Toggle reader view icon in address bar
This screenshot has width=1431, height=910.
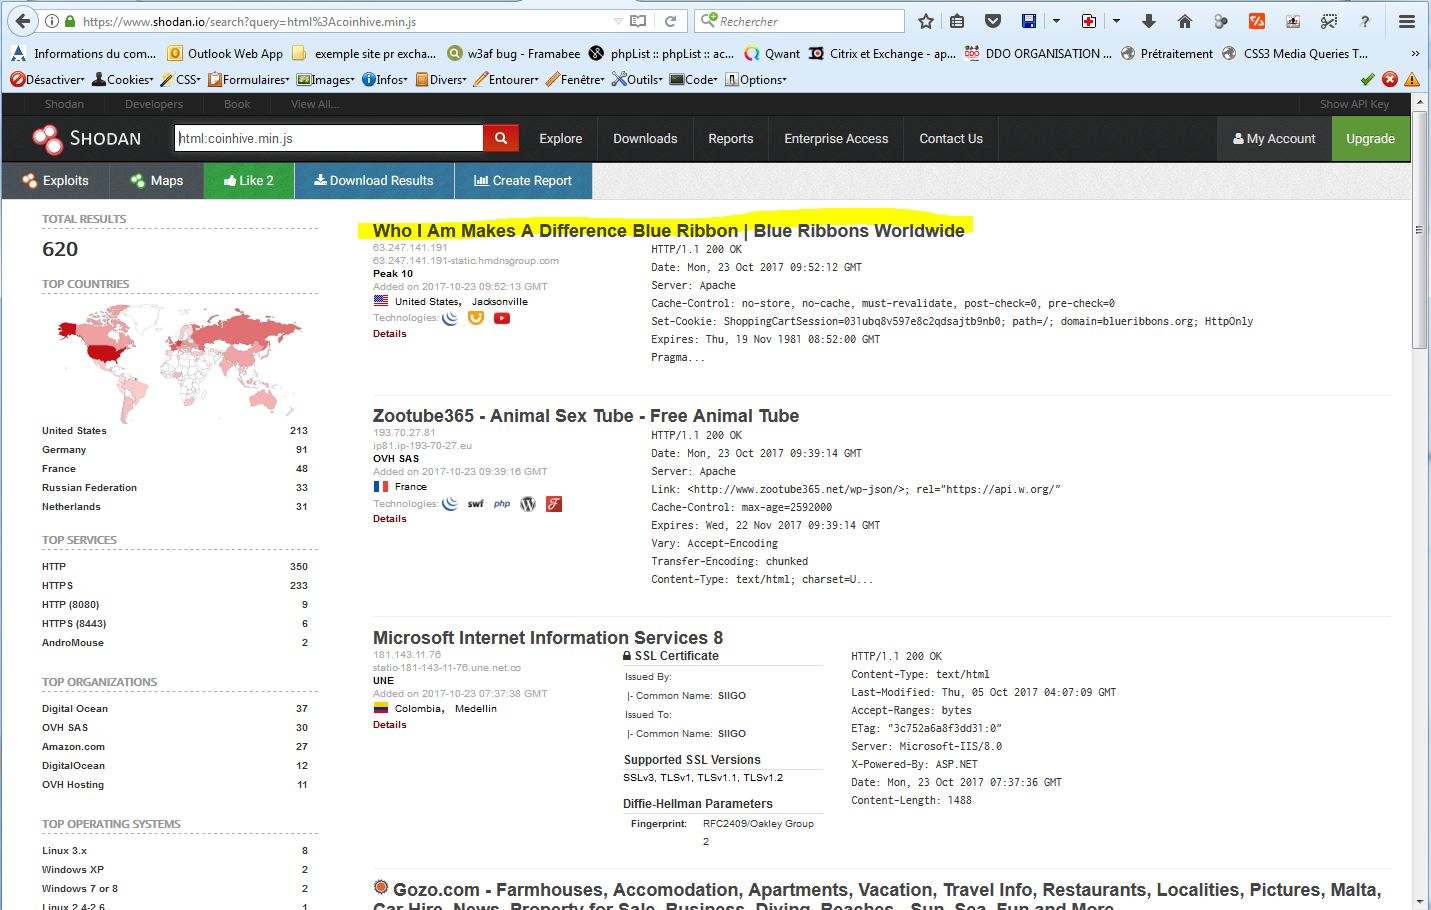click(638, 21)
